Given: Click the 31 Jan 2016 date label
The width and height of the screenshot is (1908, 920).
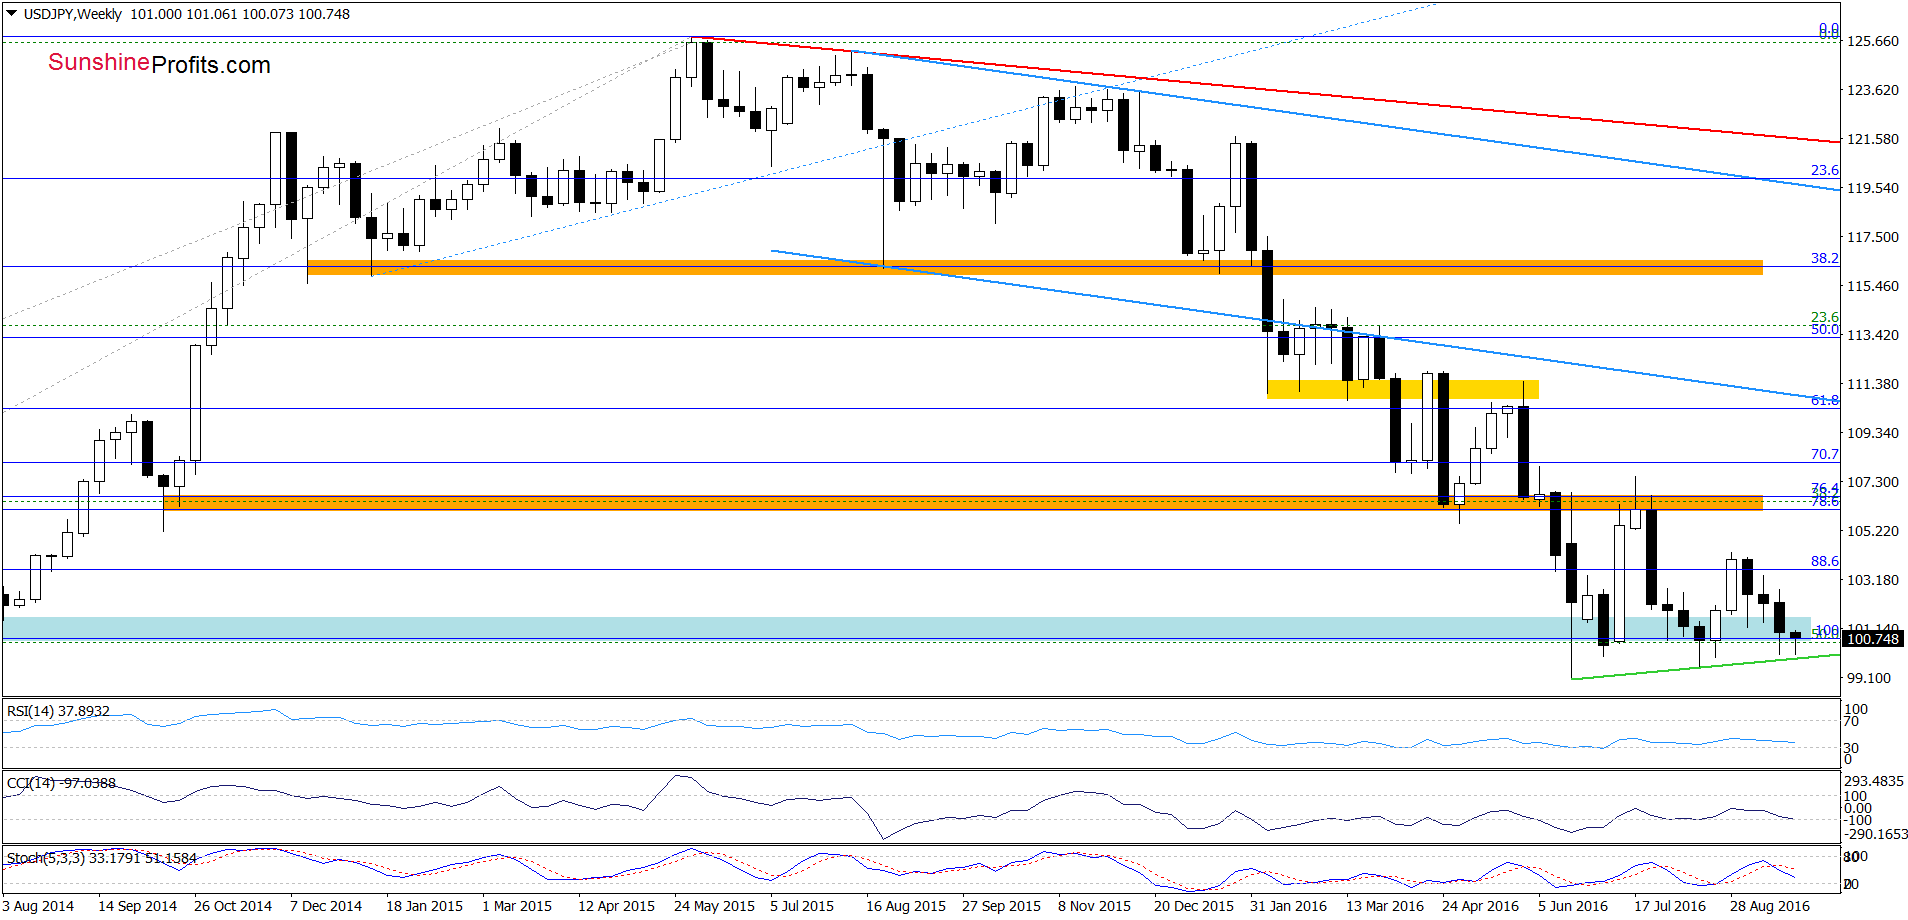Looking at the screenshot, I should (x=1288, y=906).
